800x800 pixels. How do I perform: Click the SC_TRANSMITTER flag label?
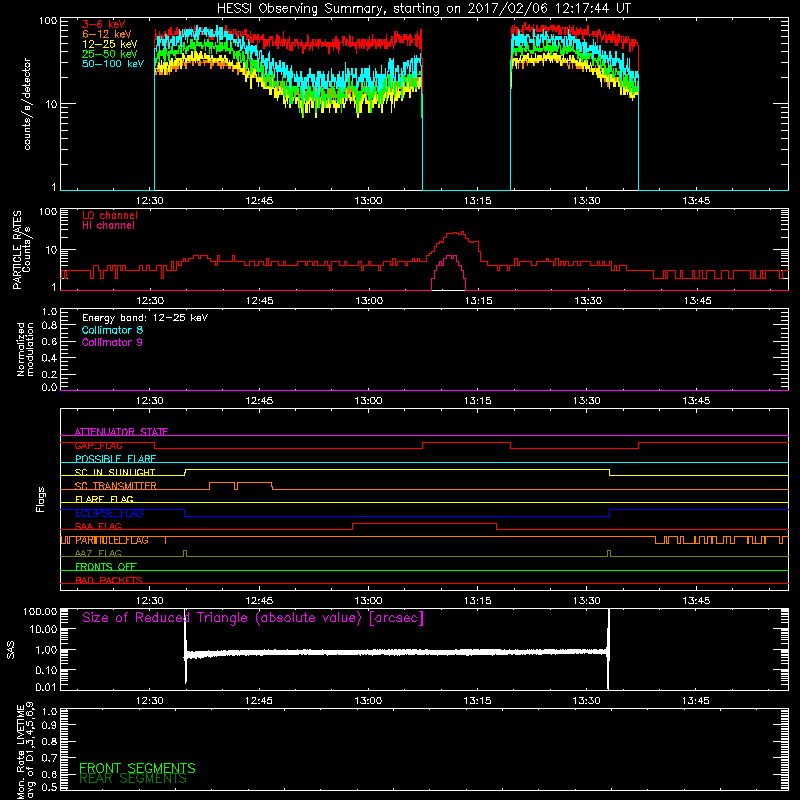click(116, 486)
